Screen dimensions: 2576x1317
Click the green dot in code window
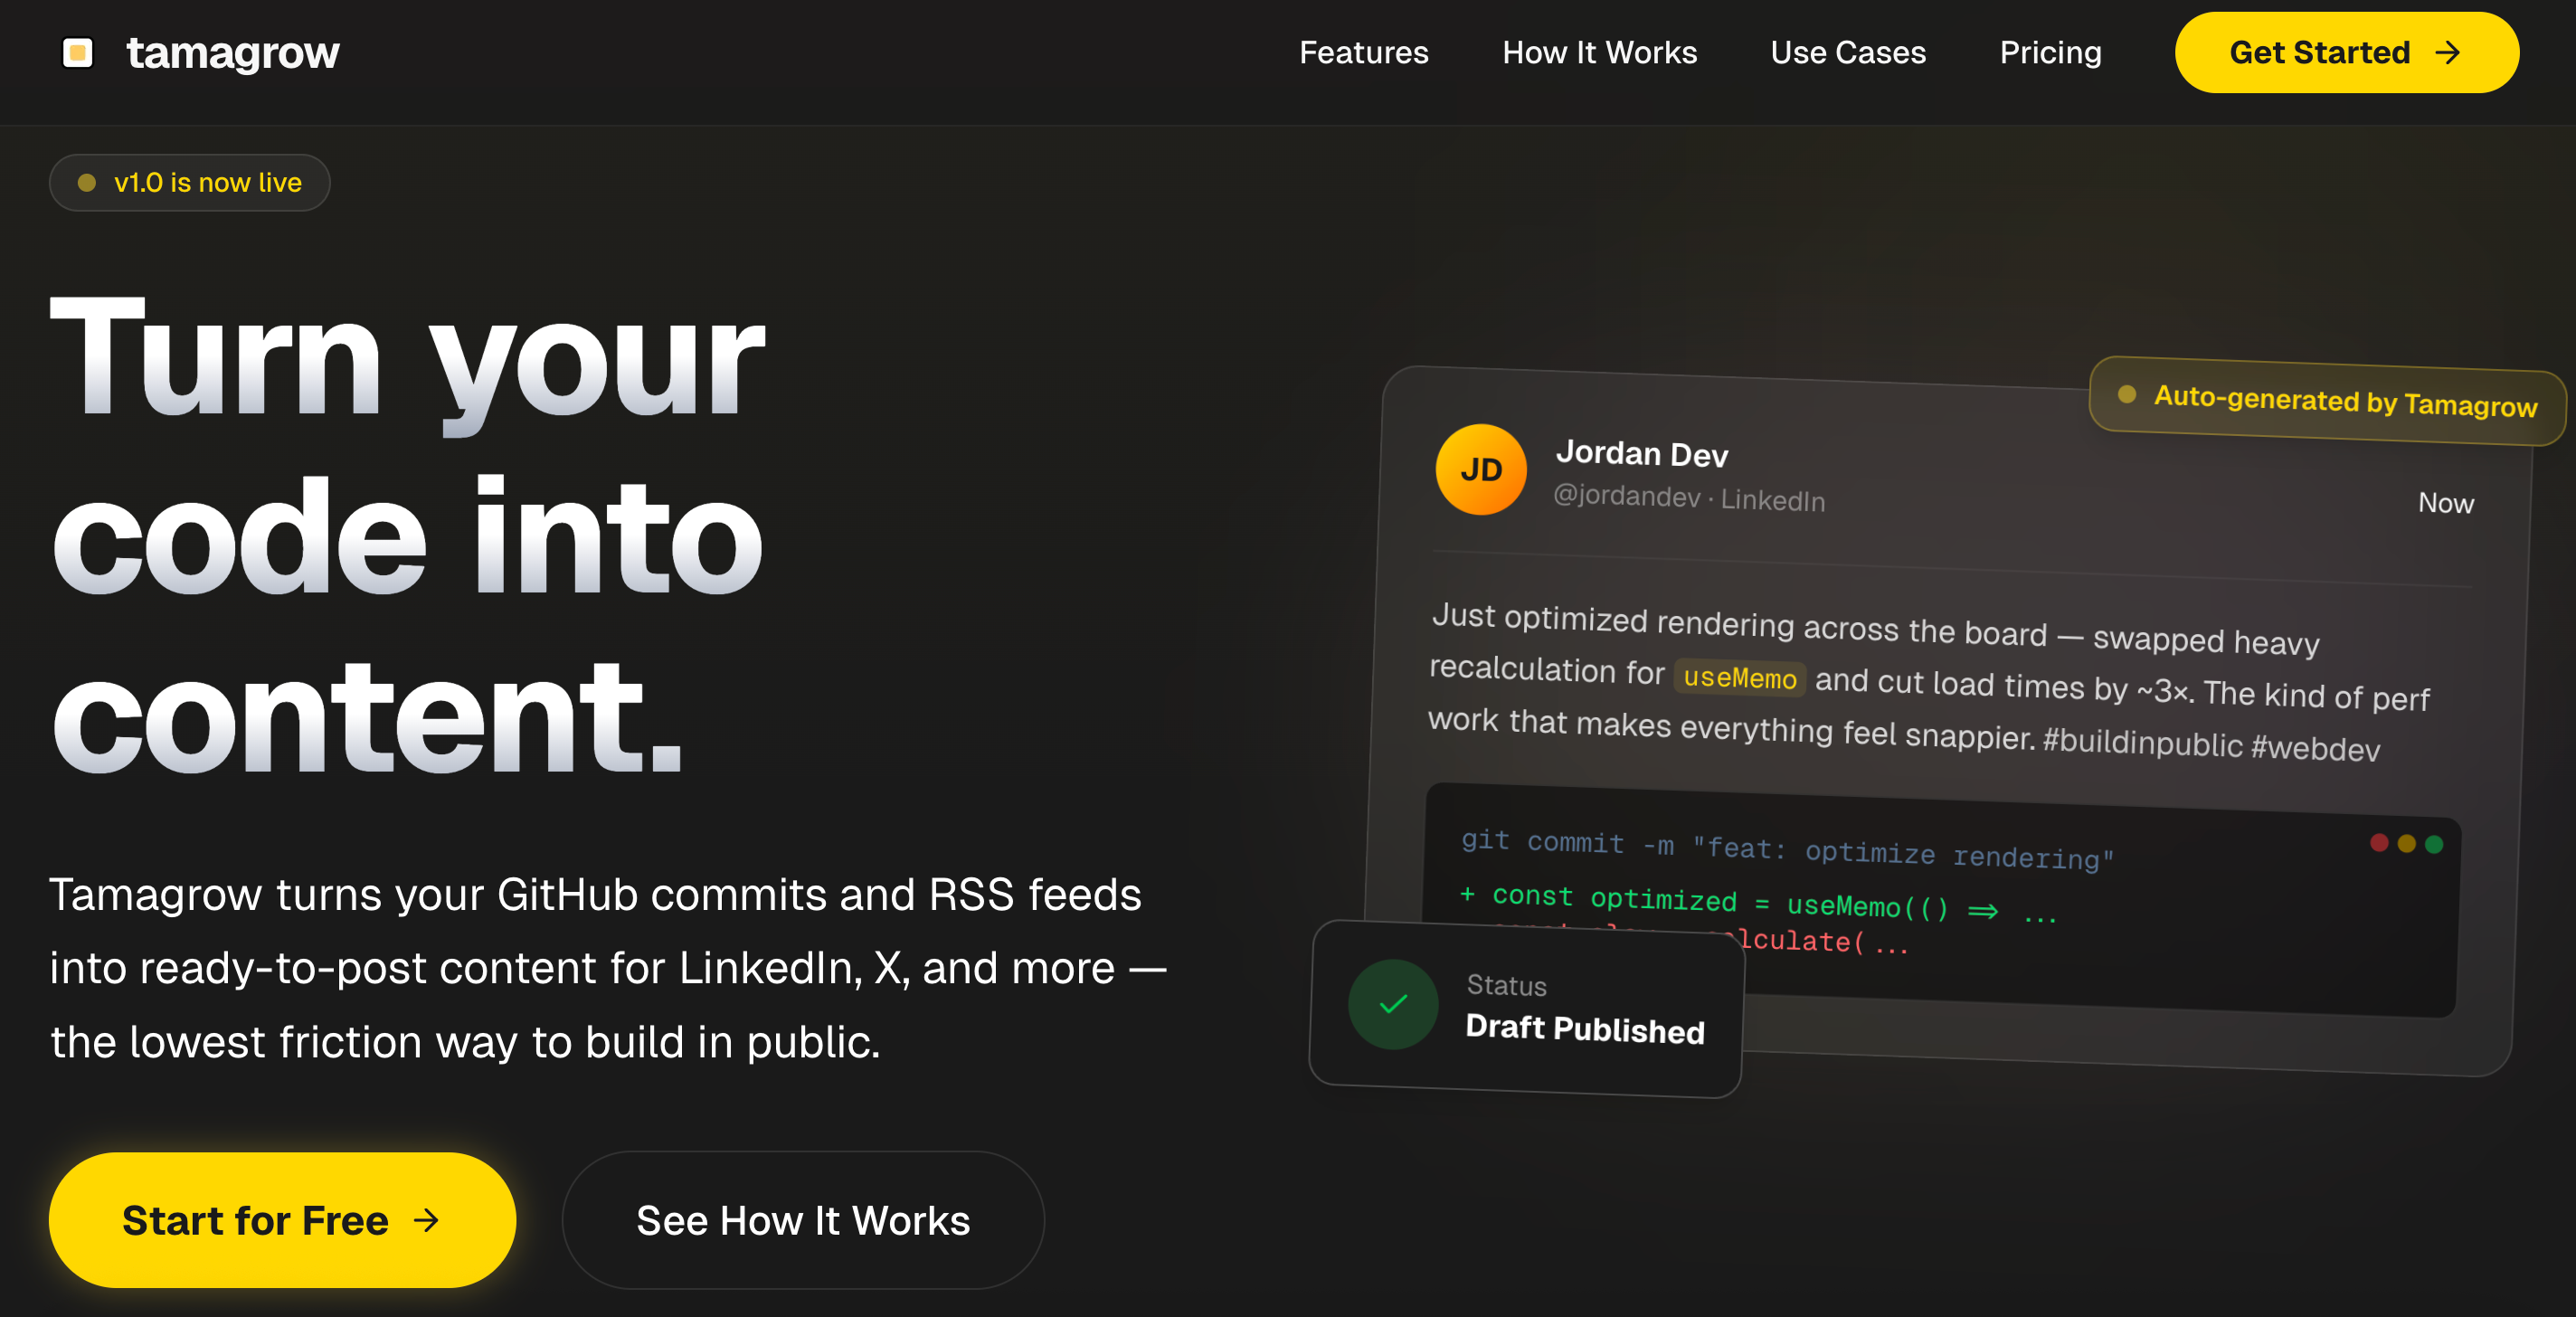point(2434,844)
